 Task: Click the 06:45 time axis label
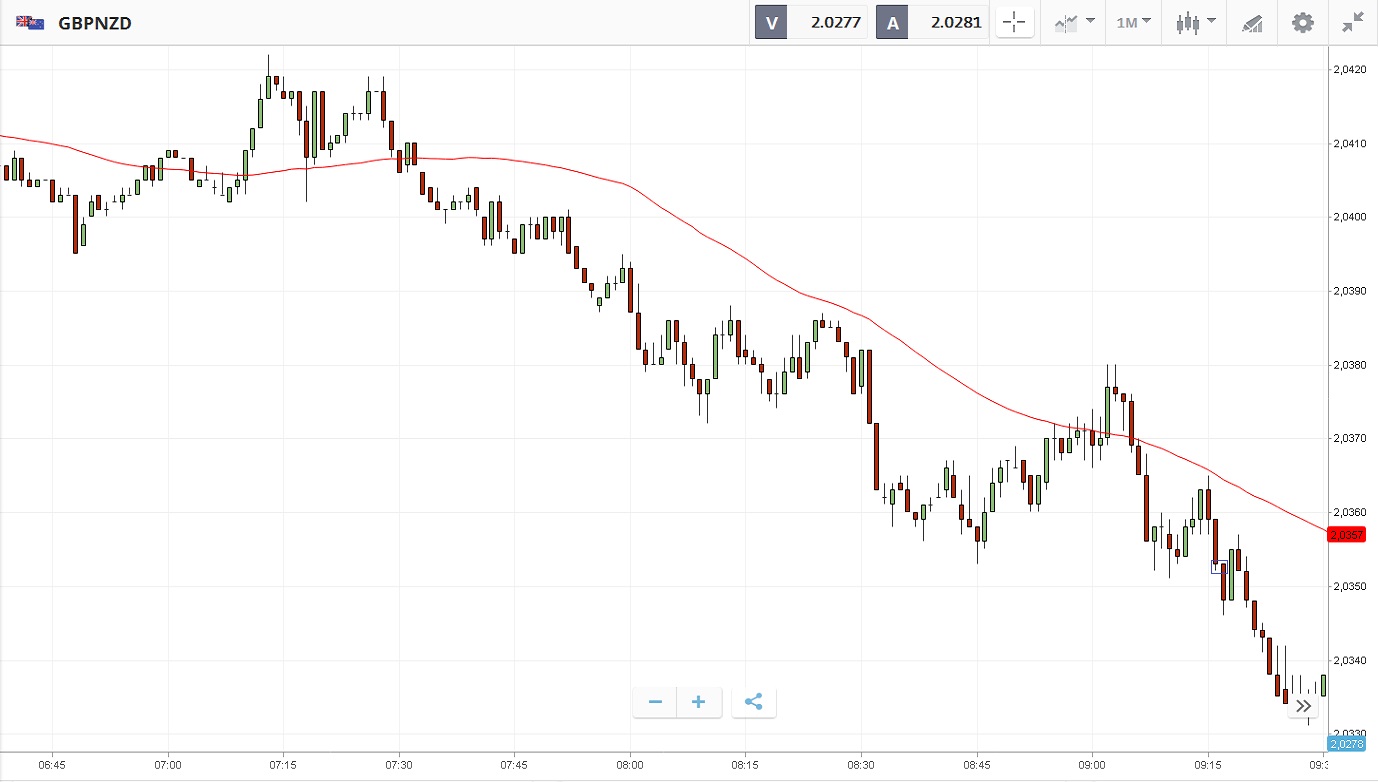[x=52, y=765]
